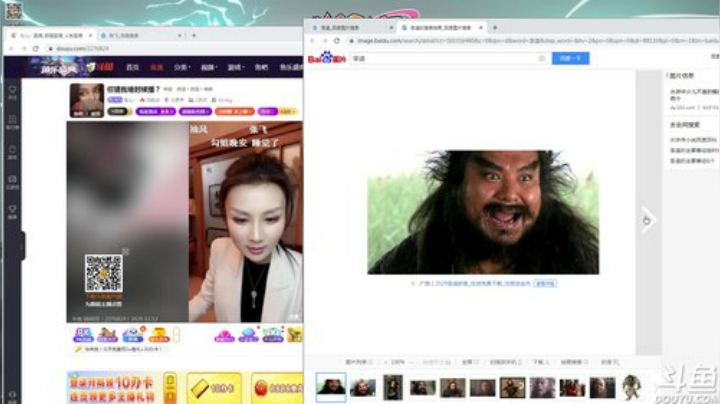Image resolution: width=720 pixels, height=404 pixels.
Task: Expand the Douyu left sidebar handle
Action: click(21, 247)
